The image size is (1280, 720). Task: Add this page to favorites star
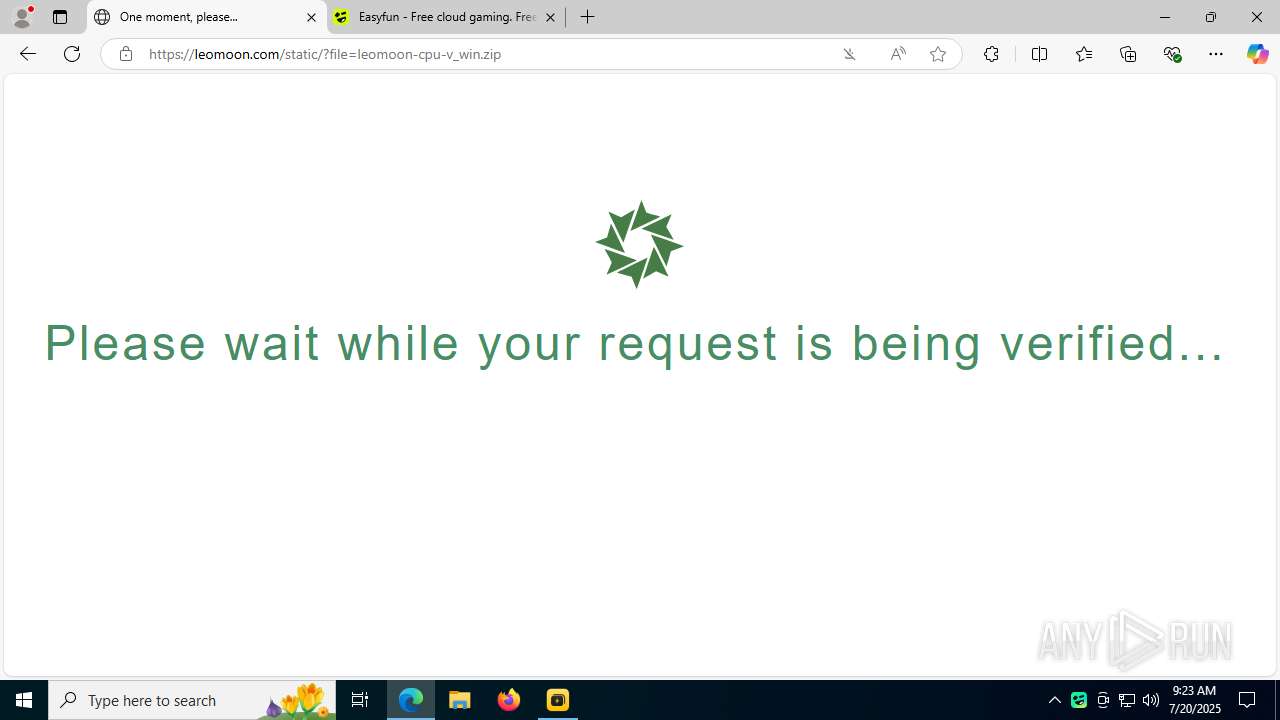938,54
